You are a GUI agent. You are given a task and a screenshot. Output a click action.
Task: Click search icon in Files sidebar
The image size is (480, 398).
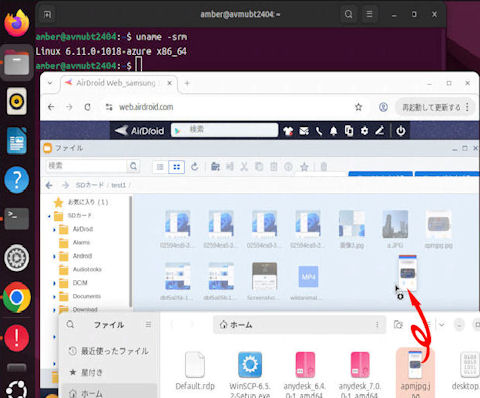tap(70, 324)
